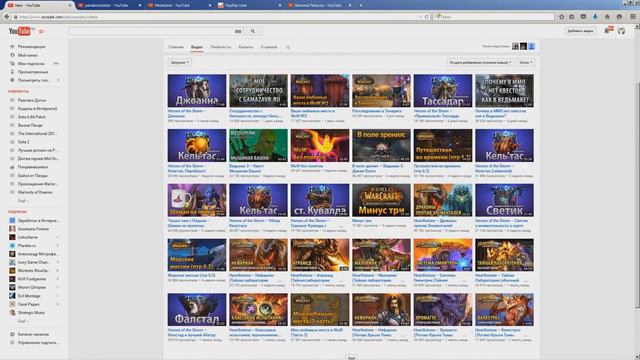
Task: Open the second related channel avatar
Action: (523, 47)
